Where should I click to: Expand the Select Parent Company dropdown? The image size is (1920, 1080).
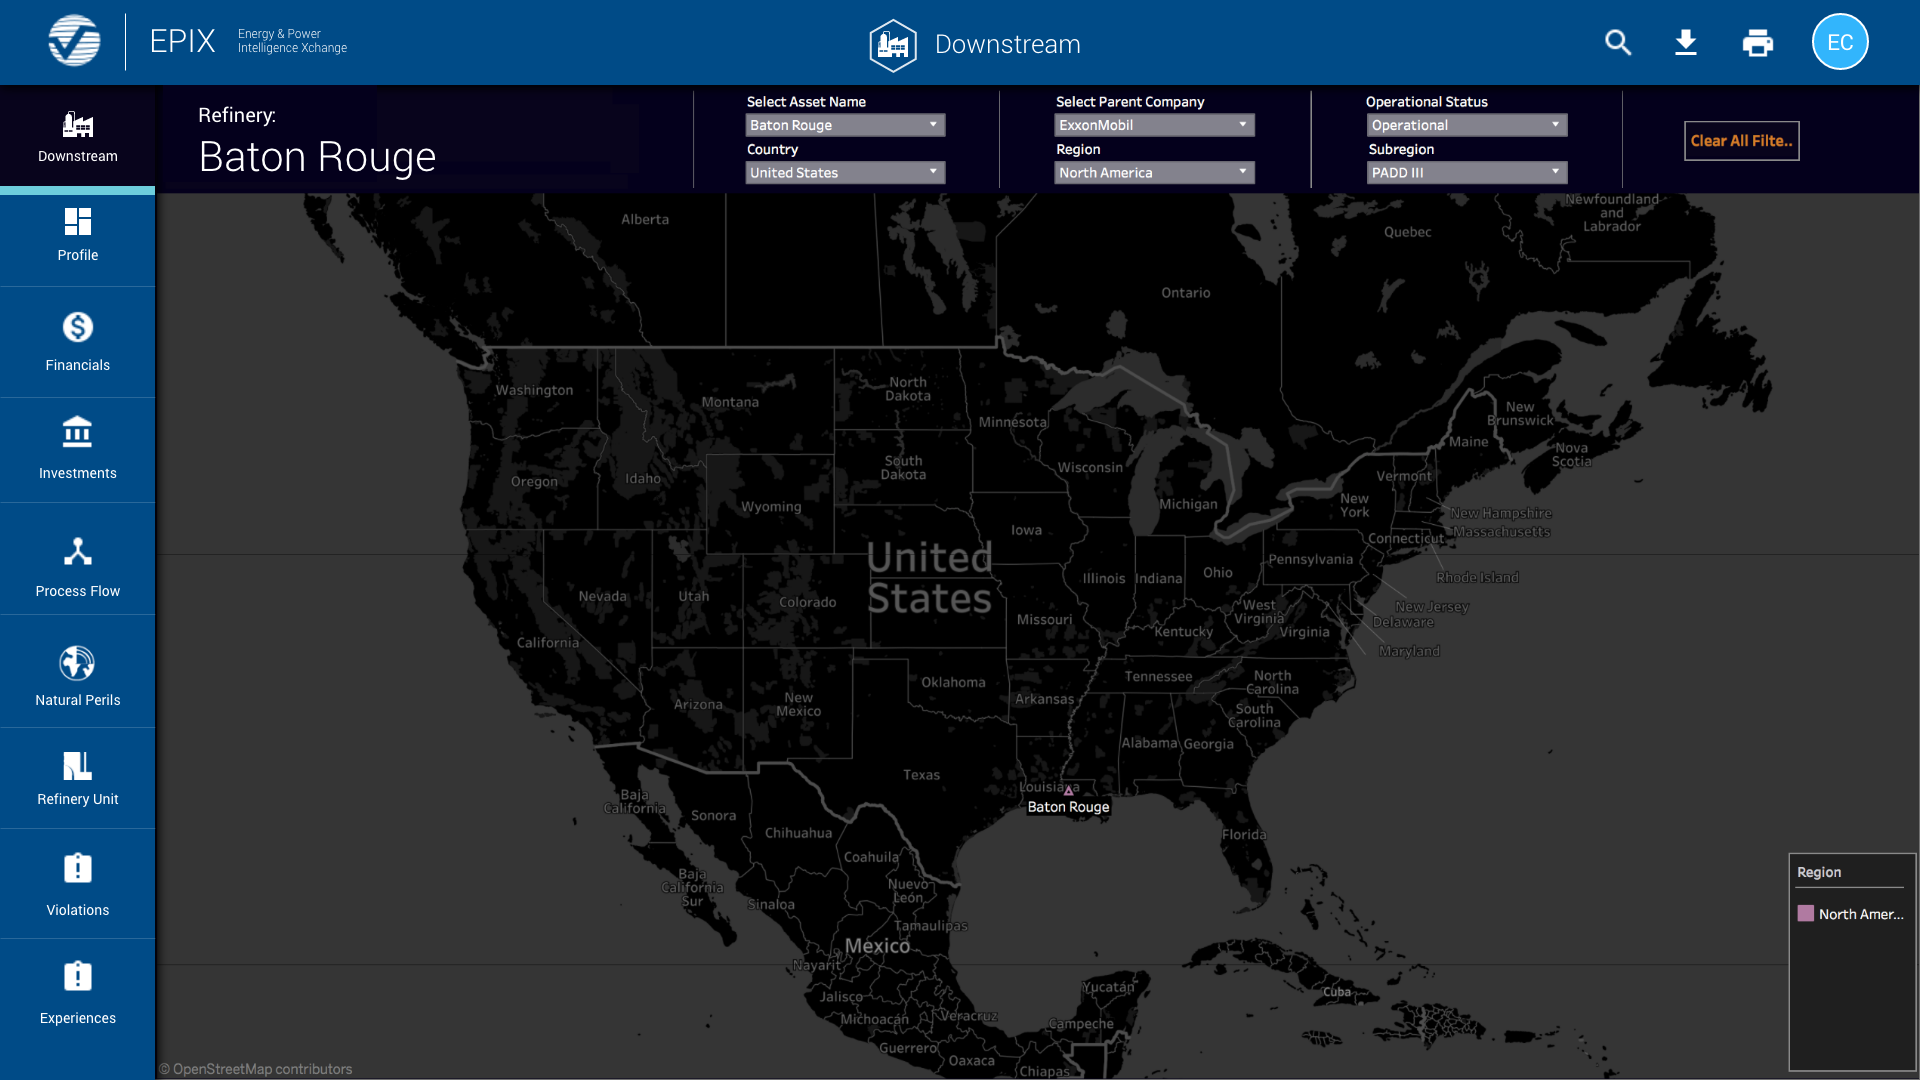click(1154, 125)
